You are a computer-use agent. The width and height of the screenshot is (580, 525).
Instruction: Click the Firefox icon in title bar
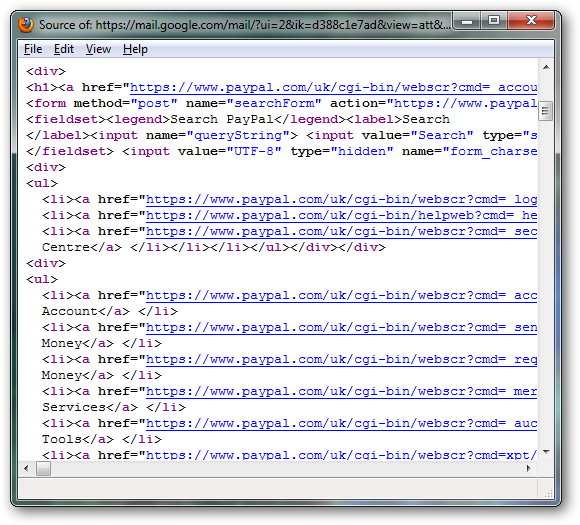[x=26, y=25]
